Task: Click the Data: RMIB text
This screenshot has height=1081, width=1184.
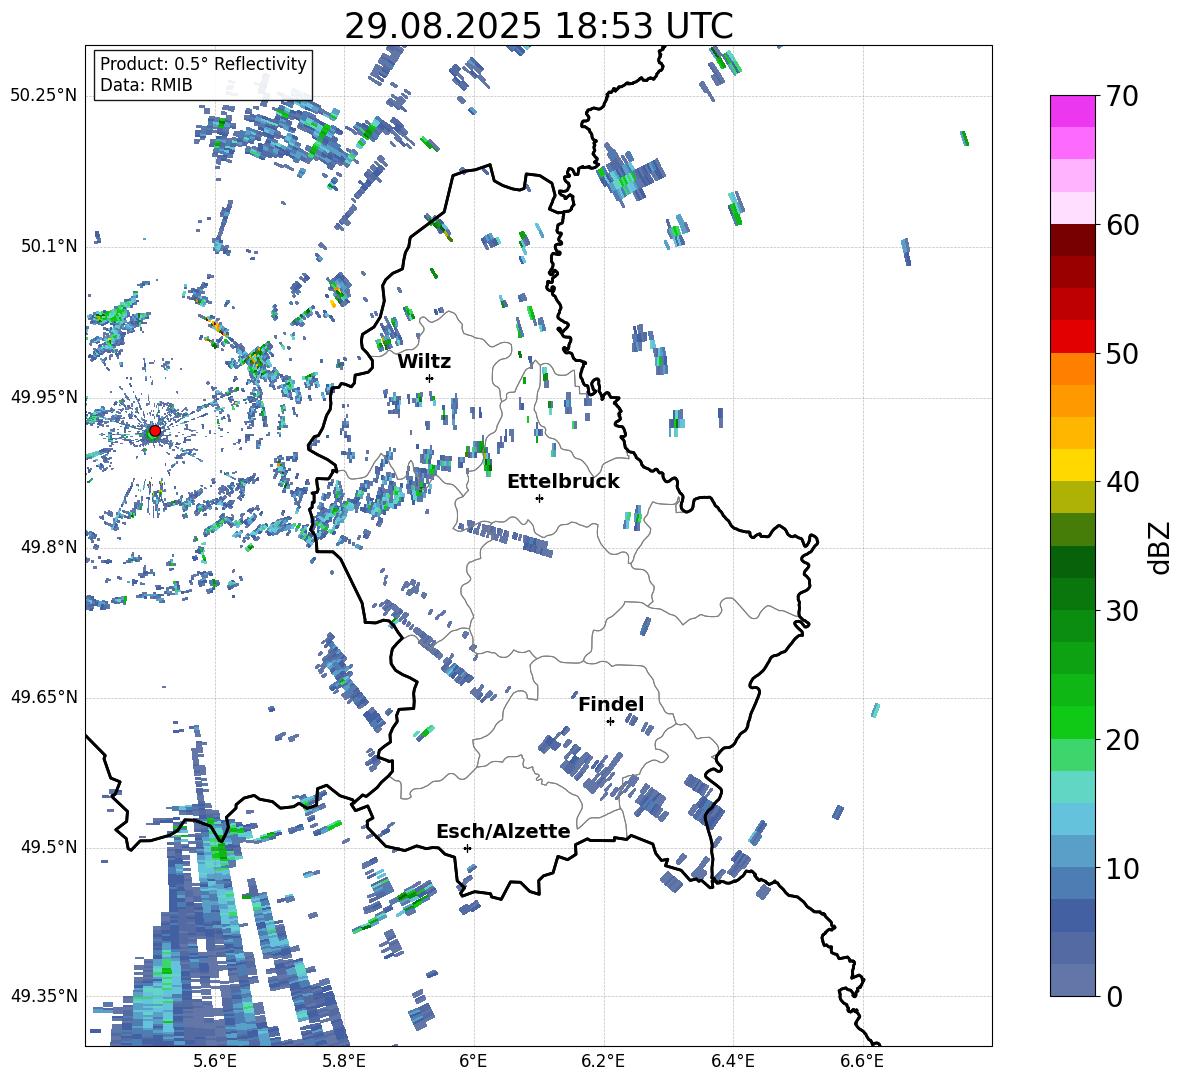Action: (146, 85)
